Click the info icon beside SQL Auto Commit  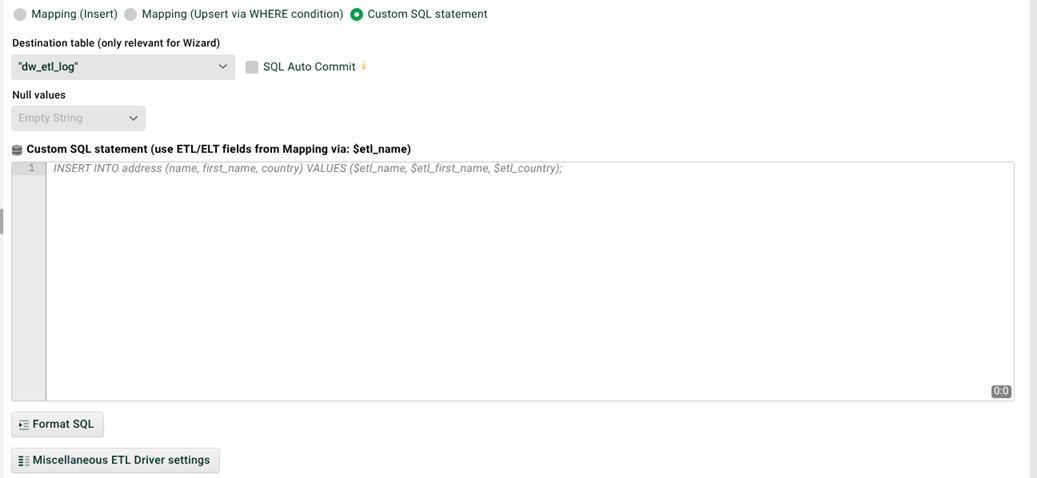pos(364,66)
